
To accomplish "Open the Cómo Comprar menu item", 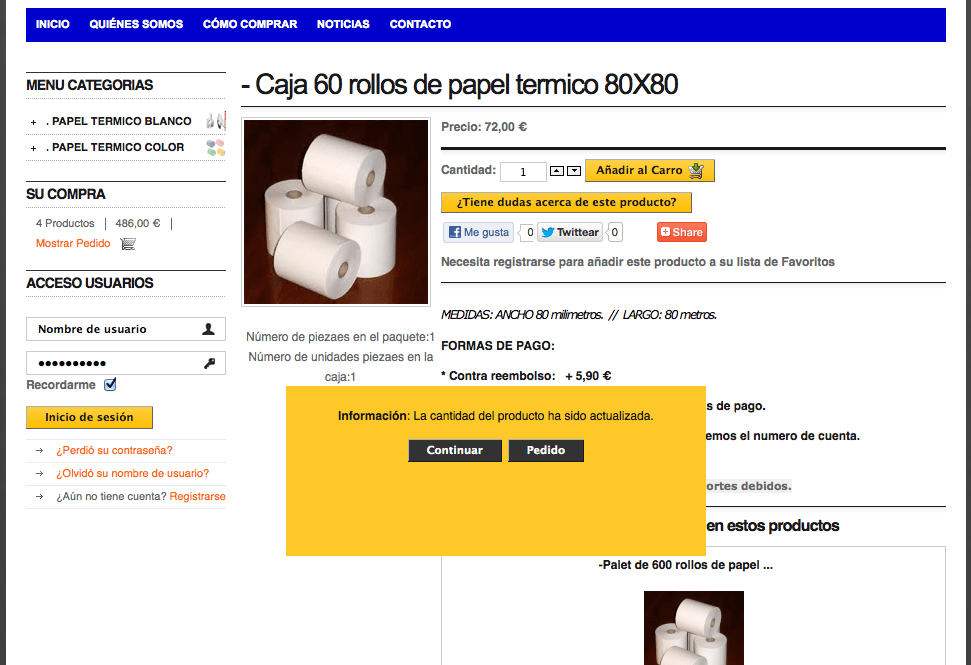I will [x=250, y=24].
